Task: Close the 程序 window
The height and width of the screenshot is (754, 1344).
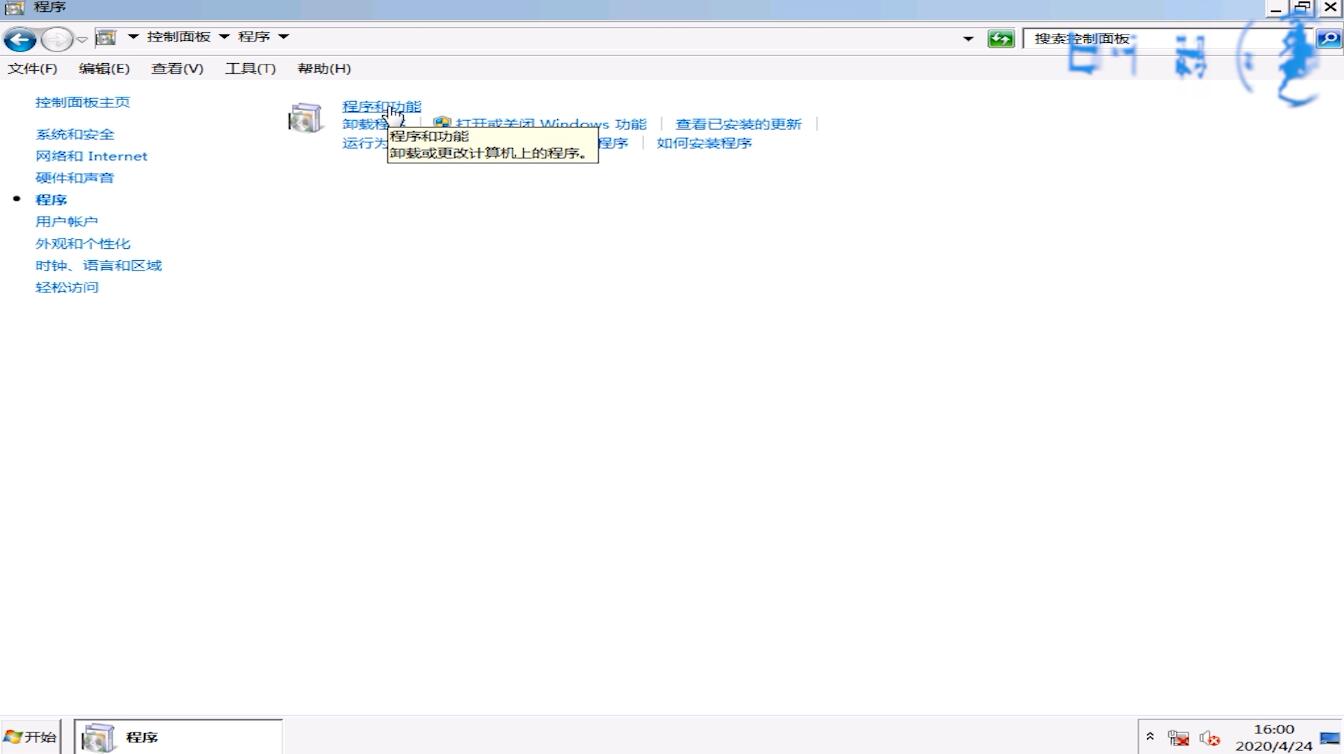Action: [1331, 8]
